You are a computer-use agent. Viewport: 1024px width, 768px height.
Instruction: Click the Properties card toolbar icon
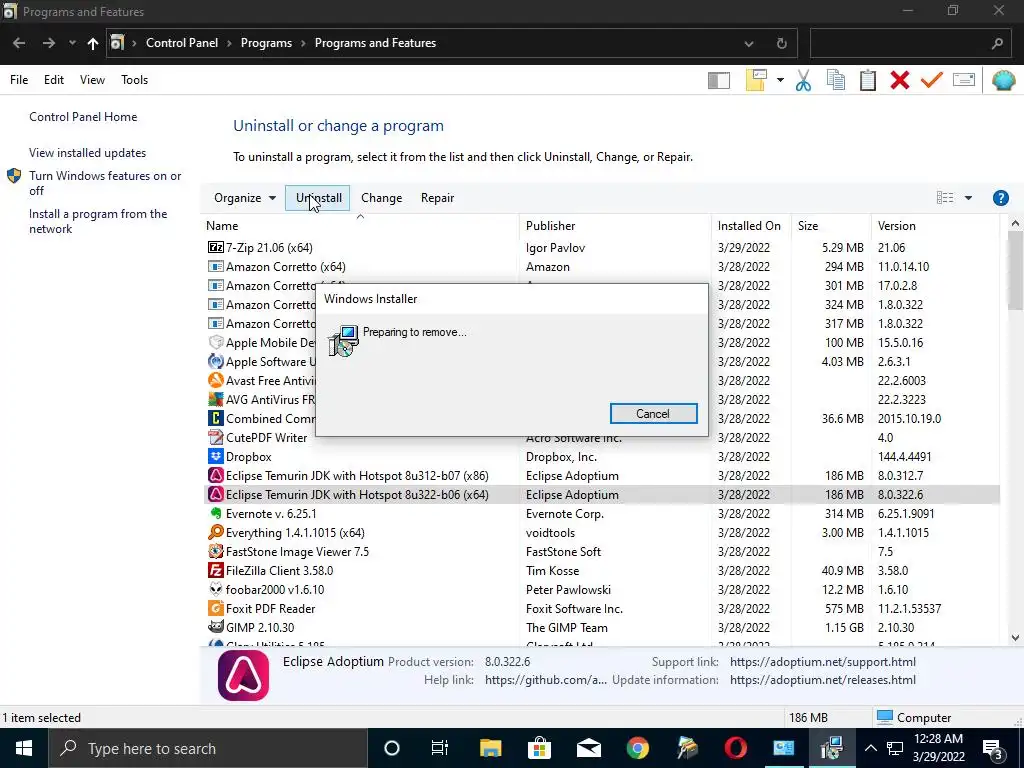pyautogui.click(x=964, y=80)
